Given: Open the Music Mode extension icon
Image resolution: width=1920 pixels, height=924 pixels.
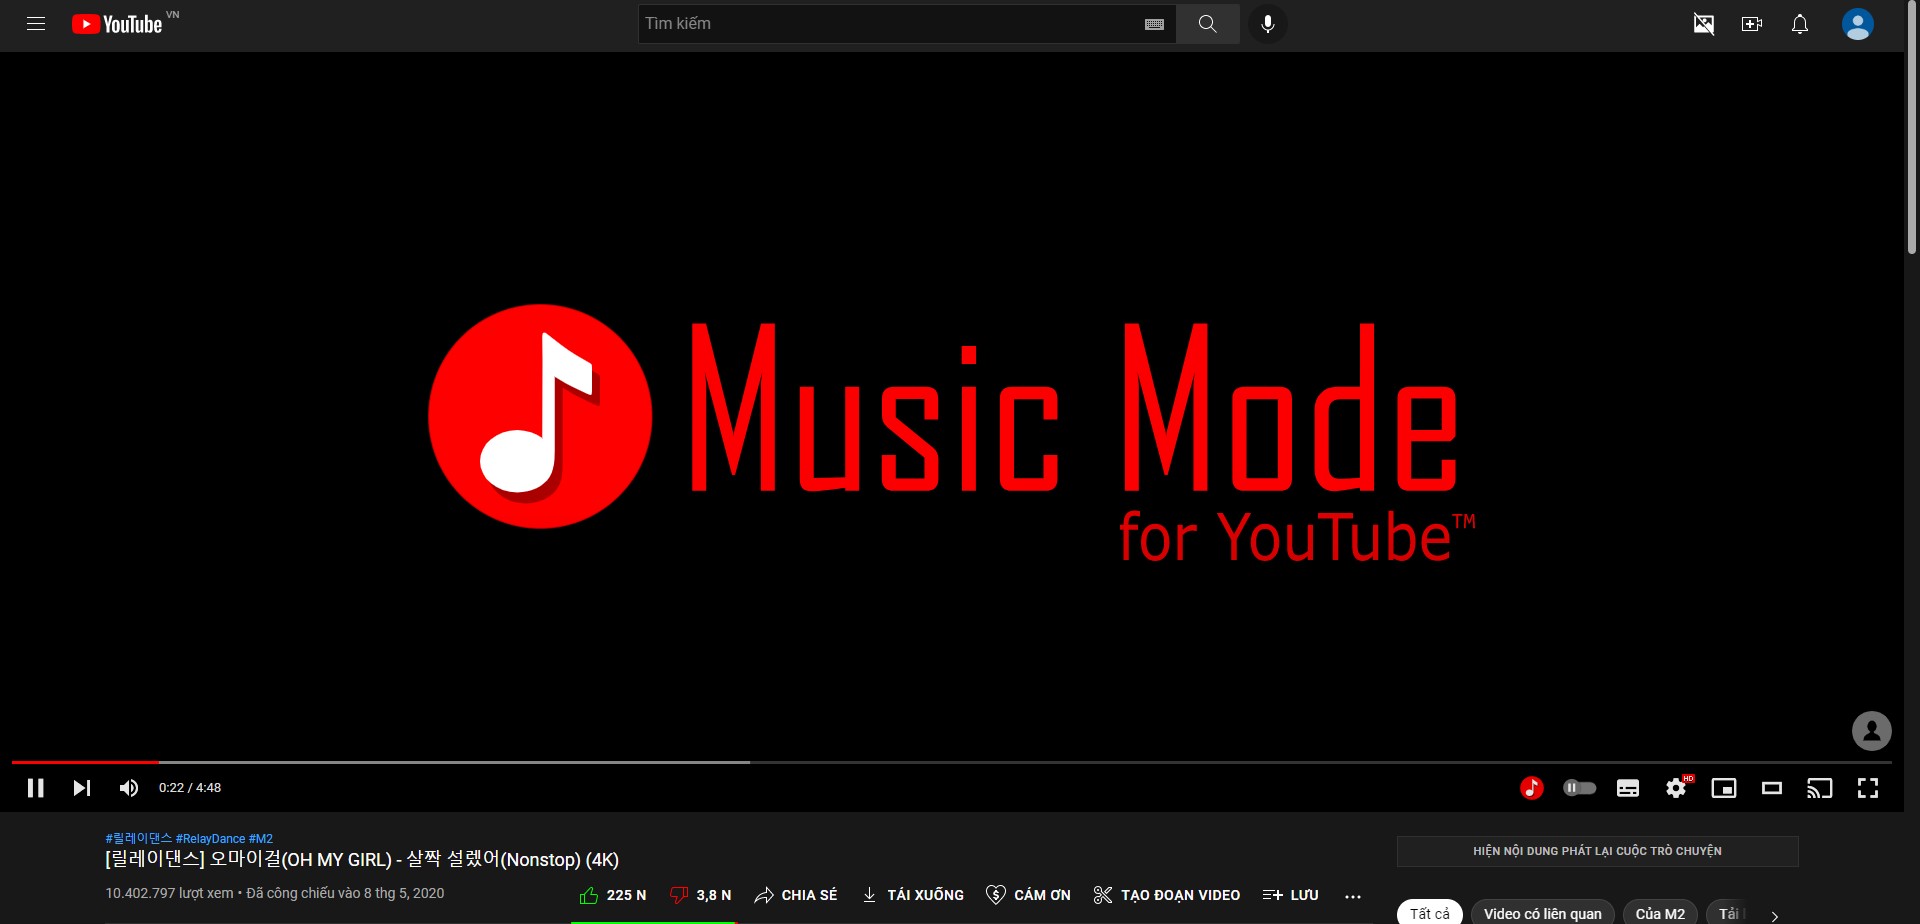Looking at the screenshot, I should pos(1530,788).
